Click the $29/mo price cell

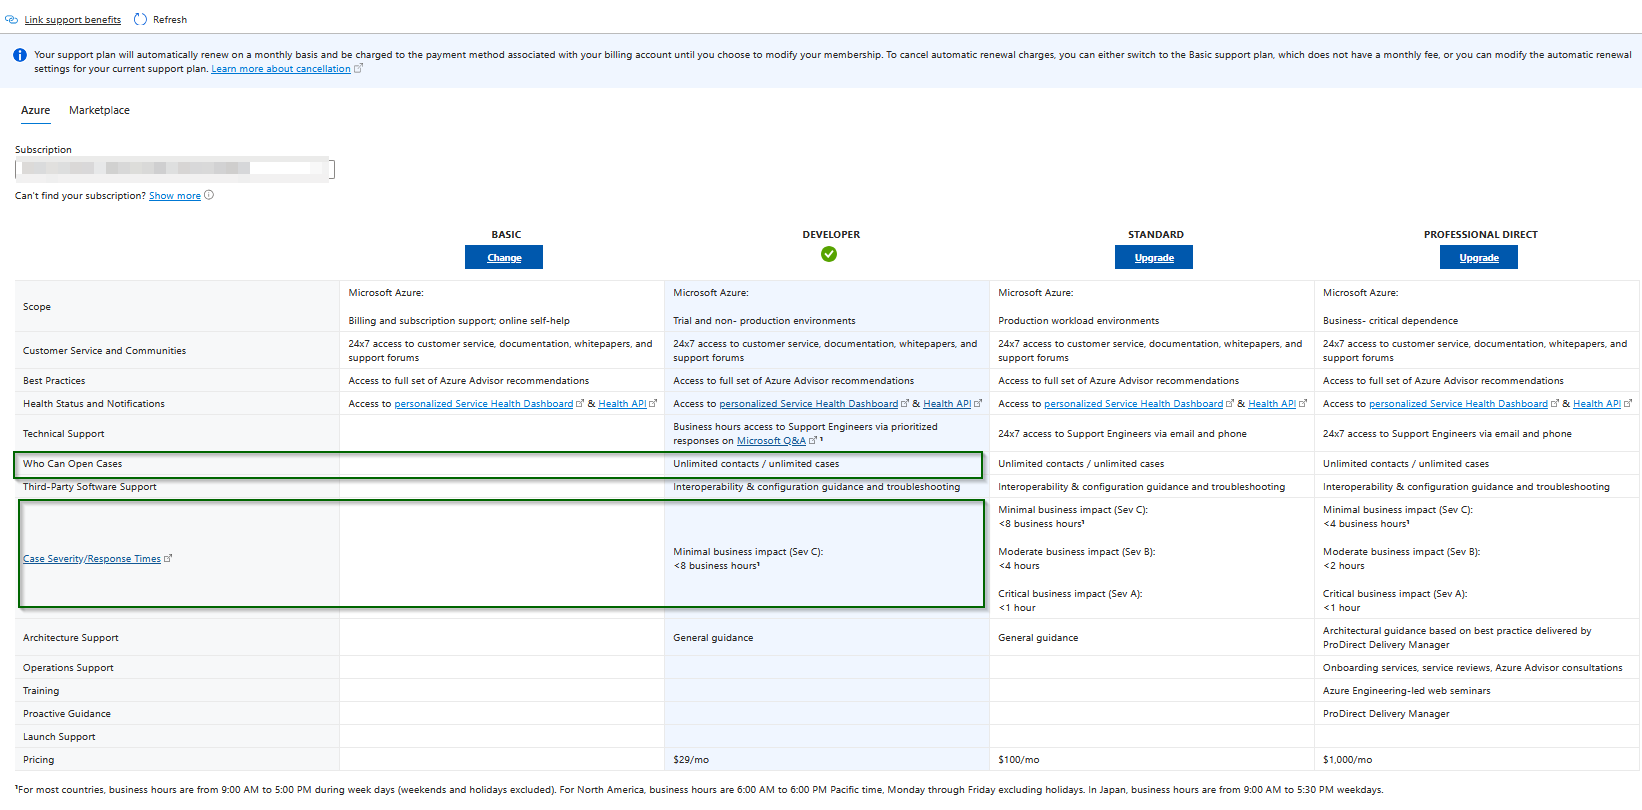pyautogui.click(x=691, y=760)
